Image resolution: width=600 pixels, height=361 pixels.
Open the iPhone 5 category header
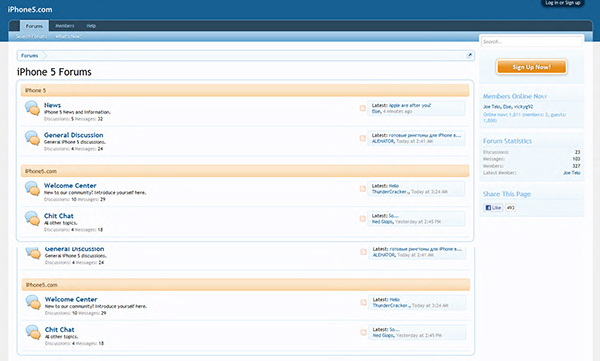(245, 90)
